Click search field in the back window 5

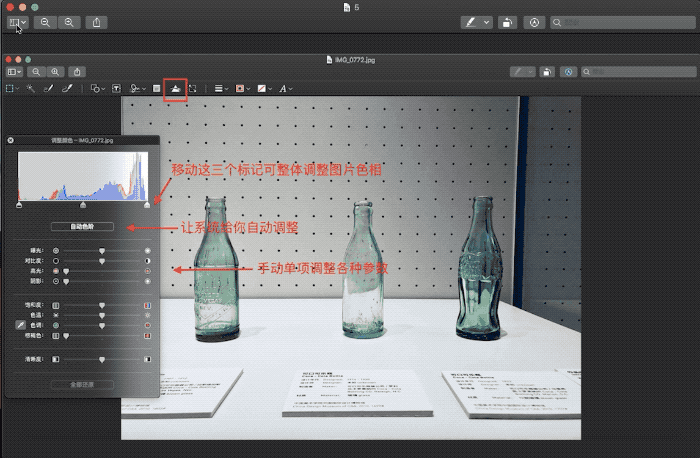pos(623,22)
